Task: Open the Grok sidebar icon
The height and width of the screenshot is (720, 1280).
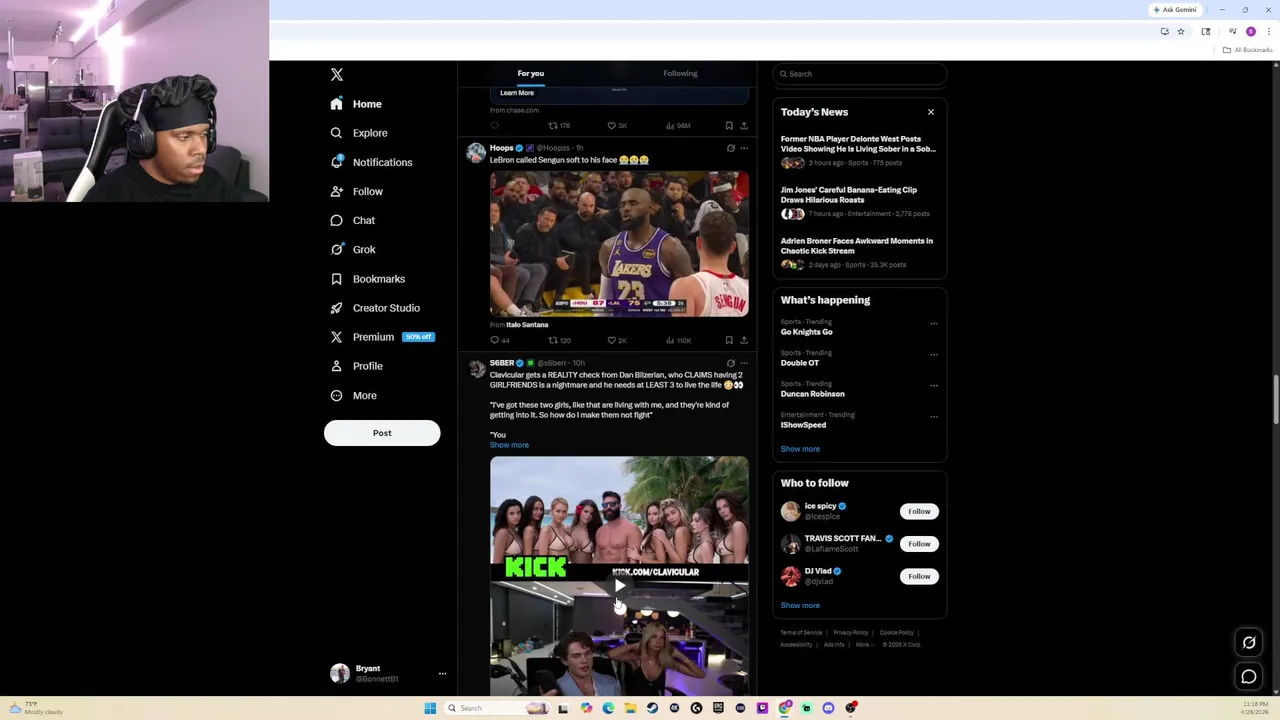Action: pos(337,249)
